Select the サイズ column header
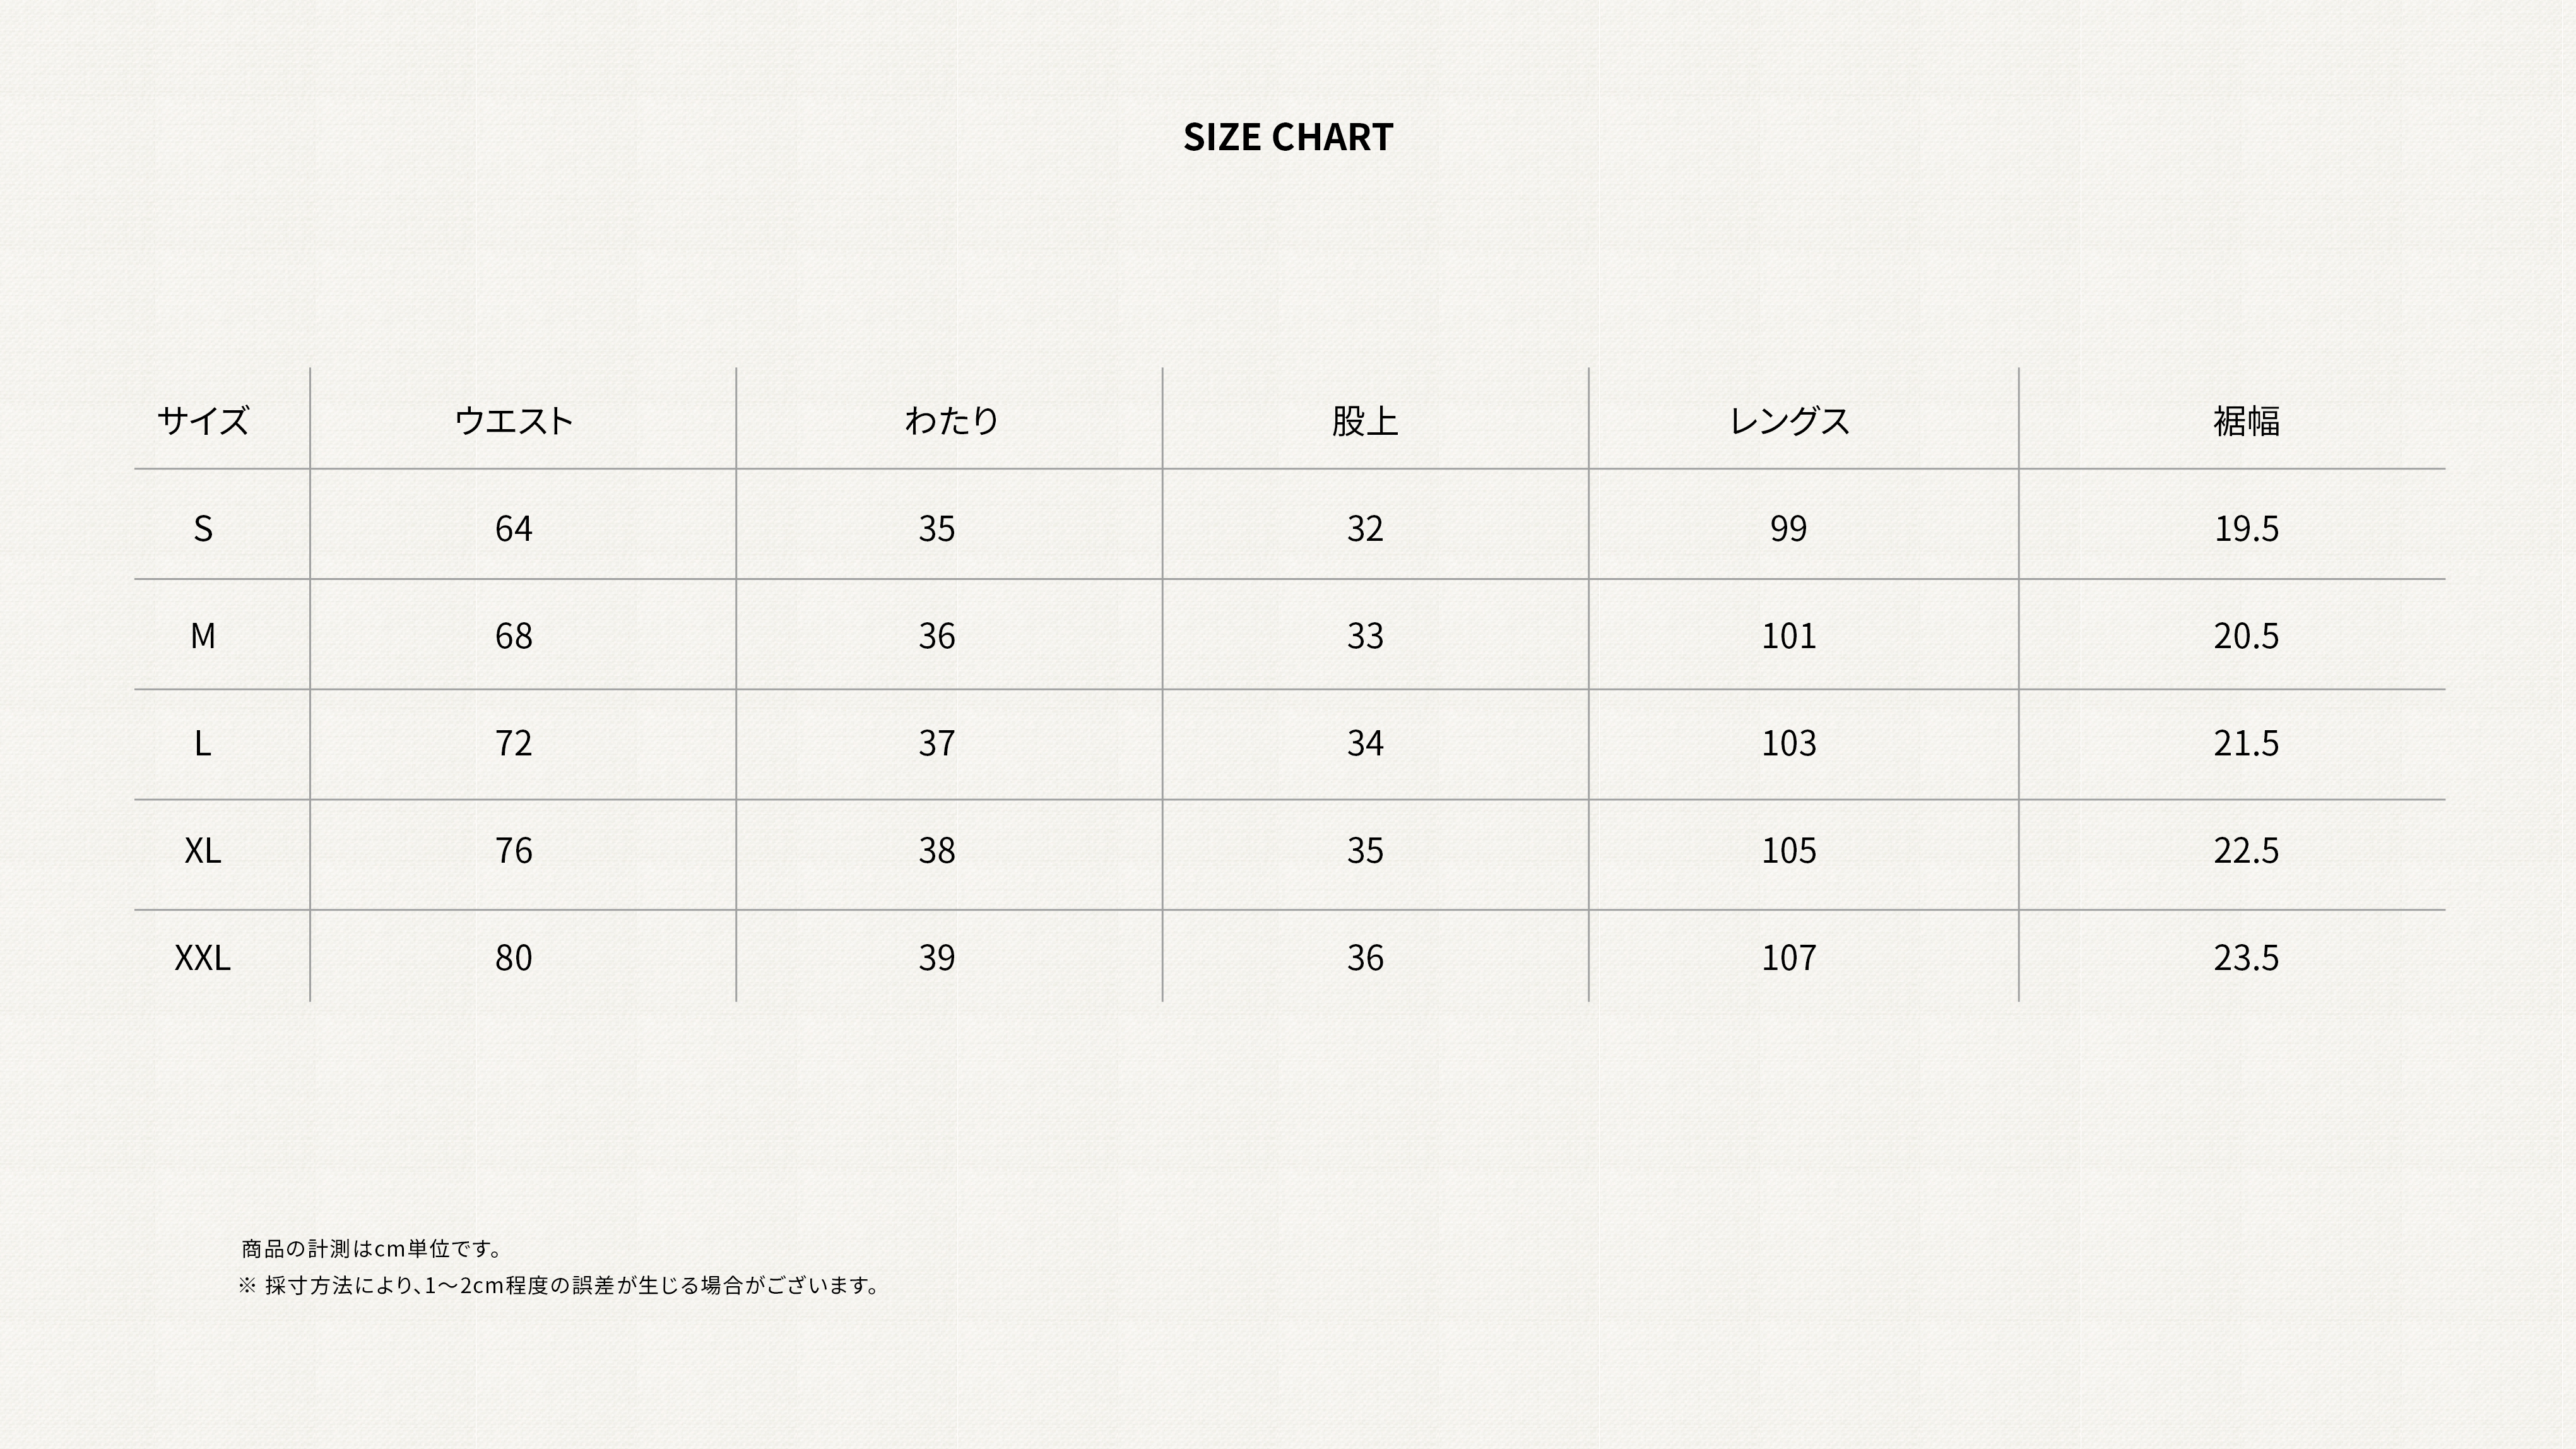This screenshot has width=2576, height=1449. [203, 420]
